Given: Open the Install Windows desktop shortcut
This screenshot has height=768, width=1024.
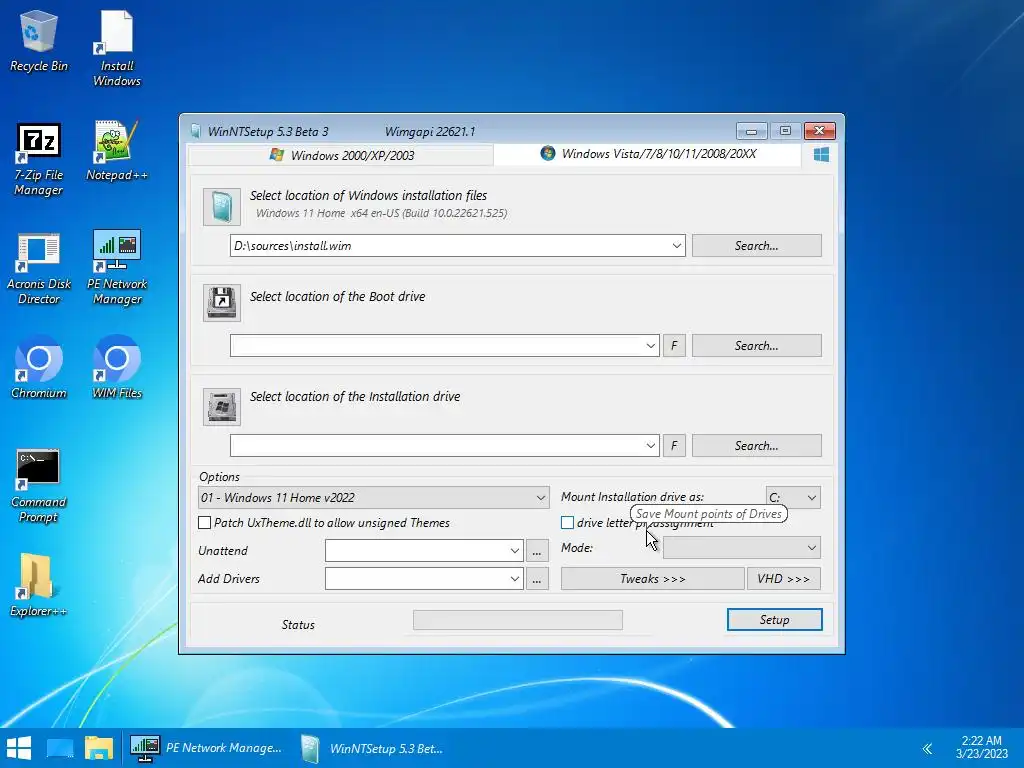Looking at the screenshot, I should pyautogui.click(x=117, y=48).
